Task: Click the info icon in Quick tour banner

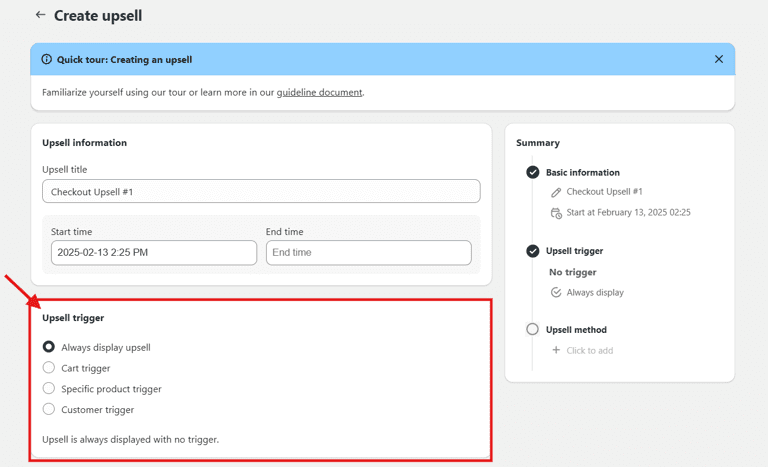Action: 46,59
